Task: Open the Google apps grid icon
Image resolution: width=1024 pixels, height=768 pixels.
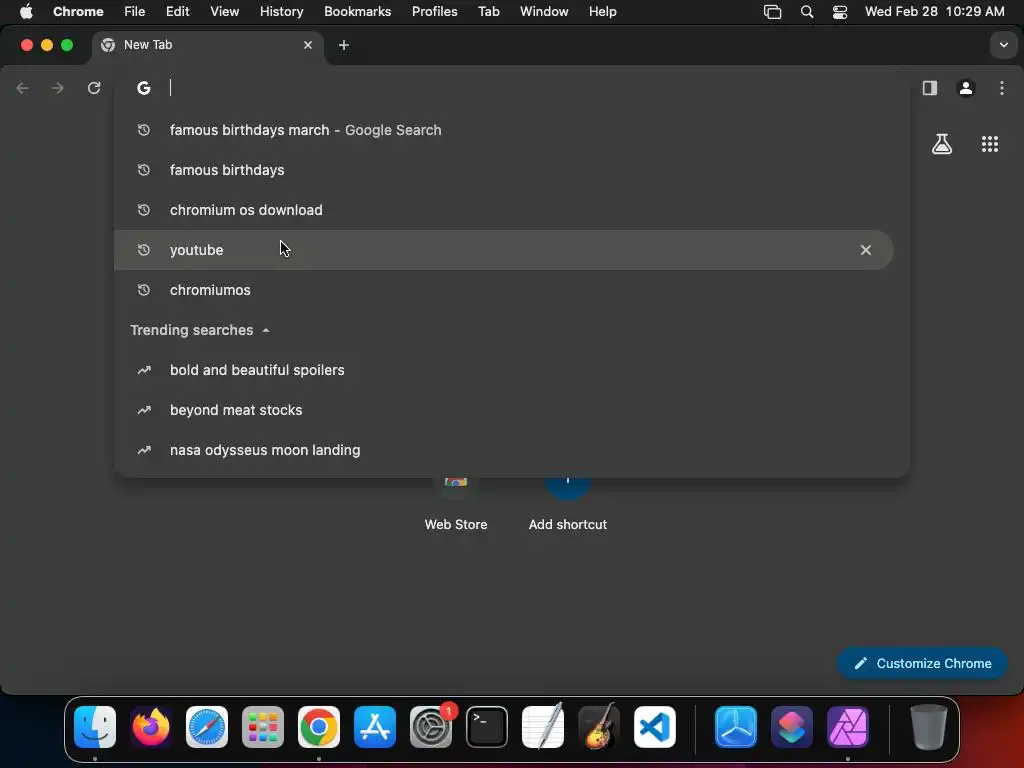Action: click(990, 144)
